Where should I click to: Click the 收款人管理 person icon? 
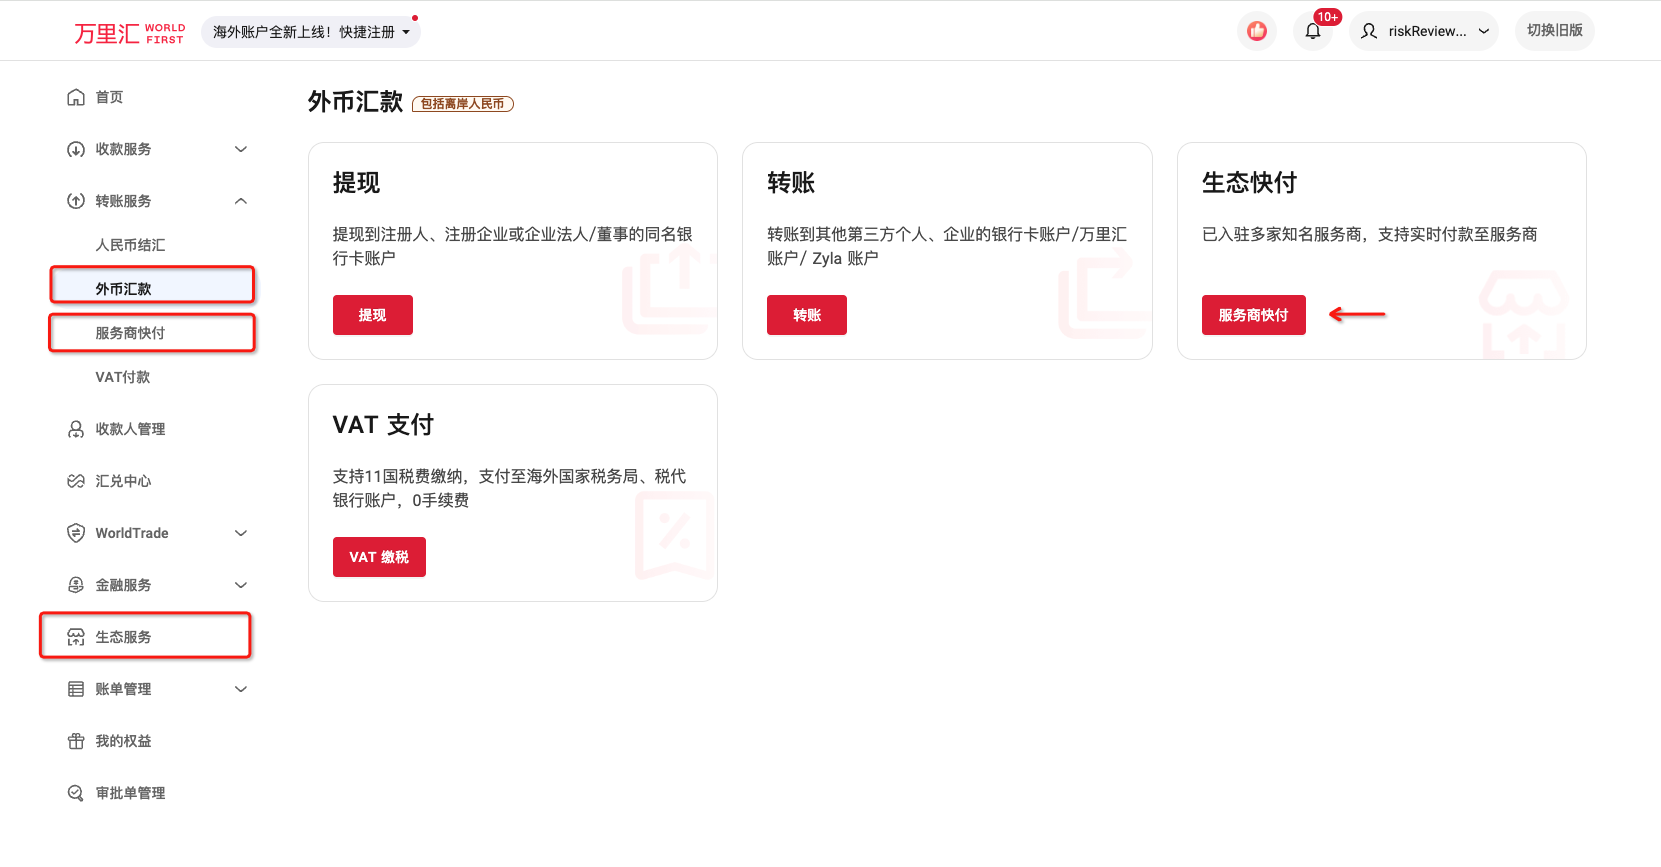point(76,429)
